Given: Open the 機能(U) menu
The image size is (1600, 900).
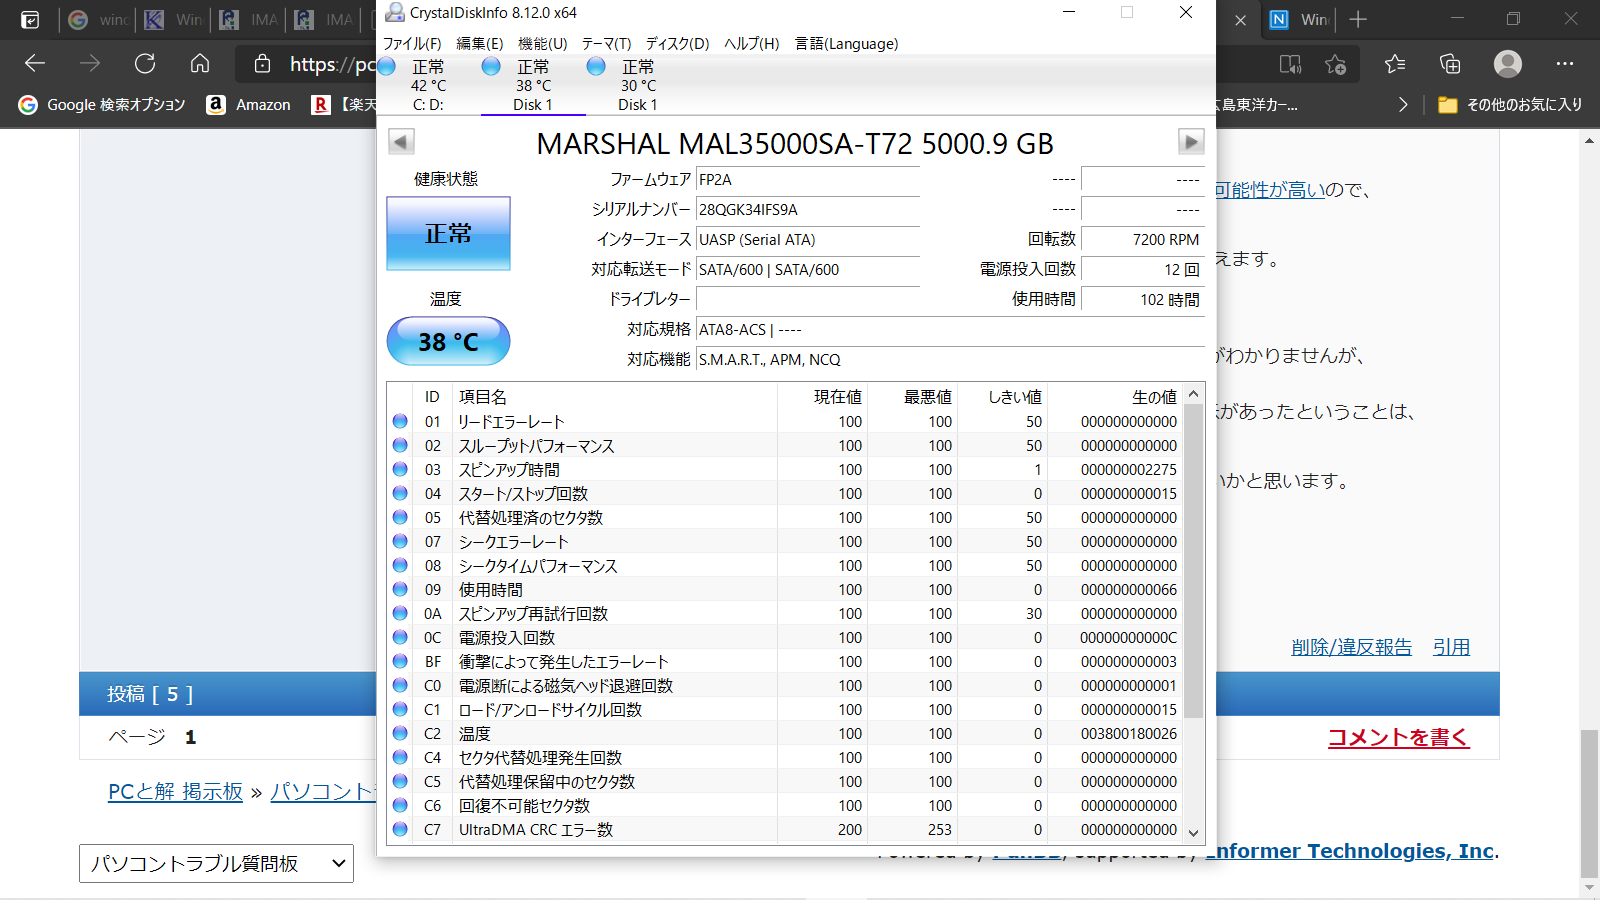Looking at the screenshot, I should [x=542, y=44].
